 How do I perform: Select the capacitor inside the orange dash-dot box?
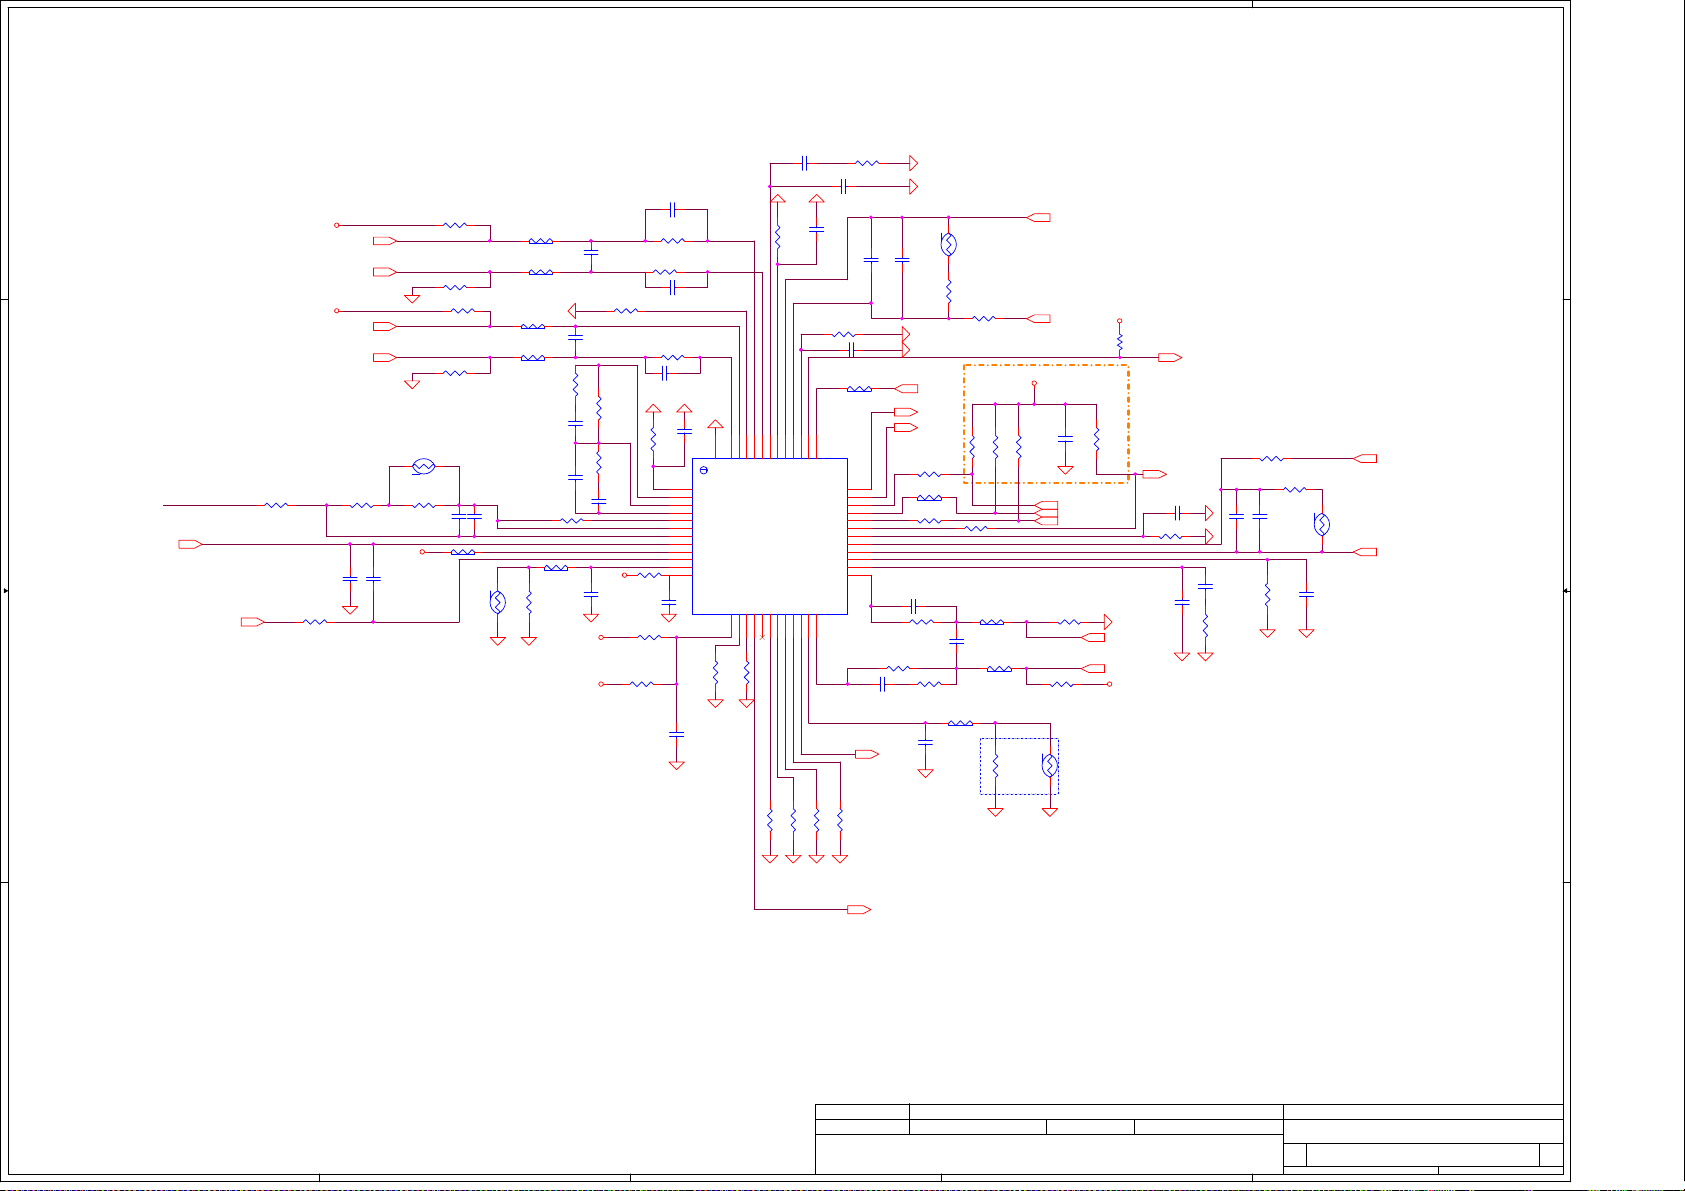[1065, 438]
